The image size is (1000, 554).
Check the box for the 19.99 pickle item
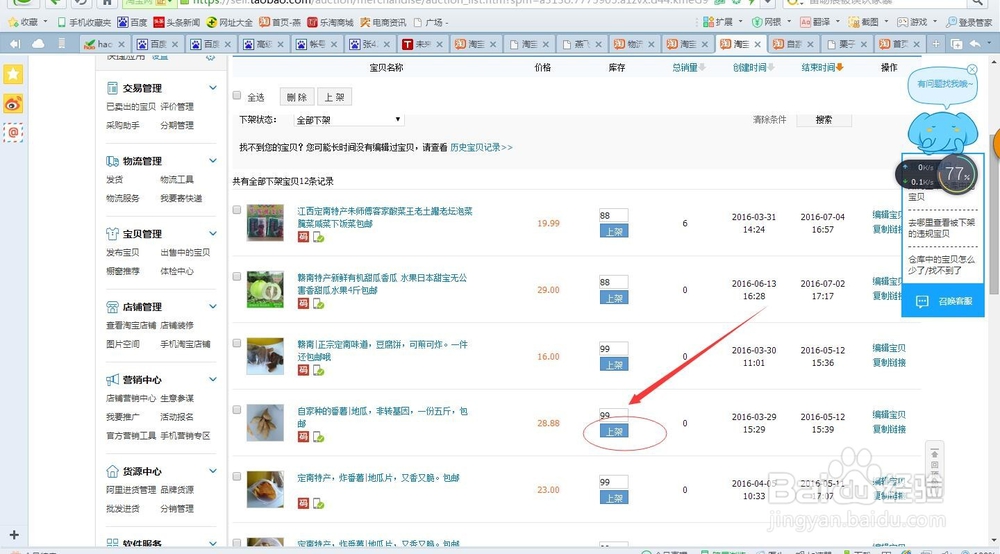point(237,210)
